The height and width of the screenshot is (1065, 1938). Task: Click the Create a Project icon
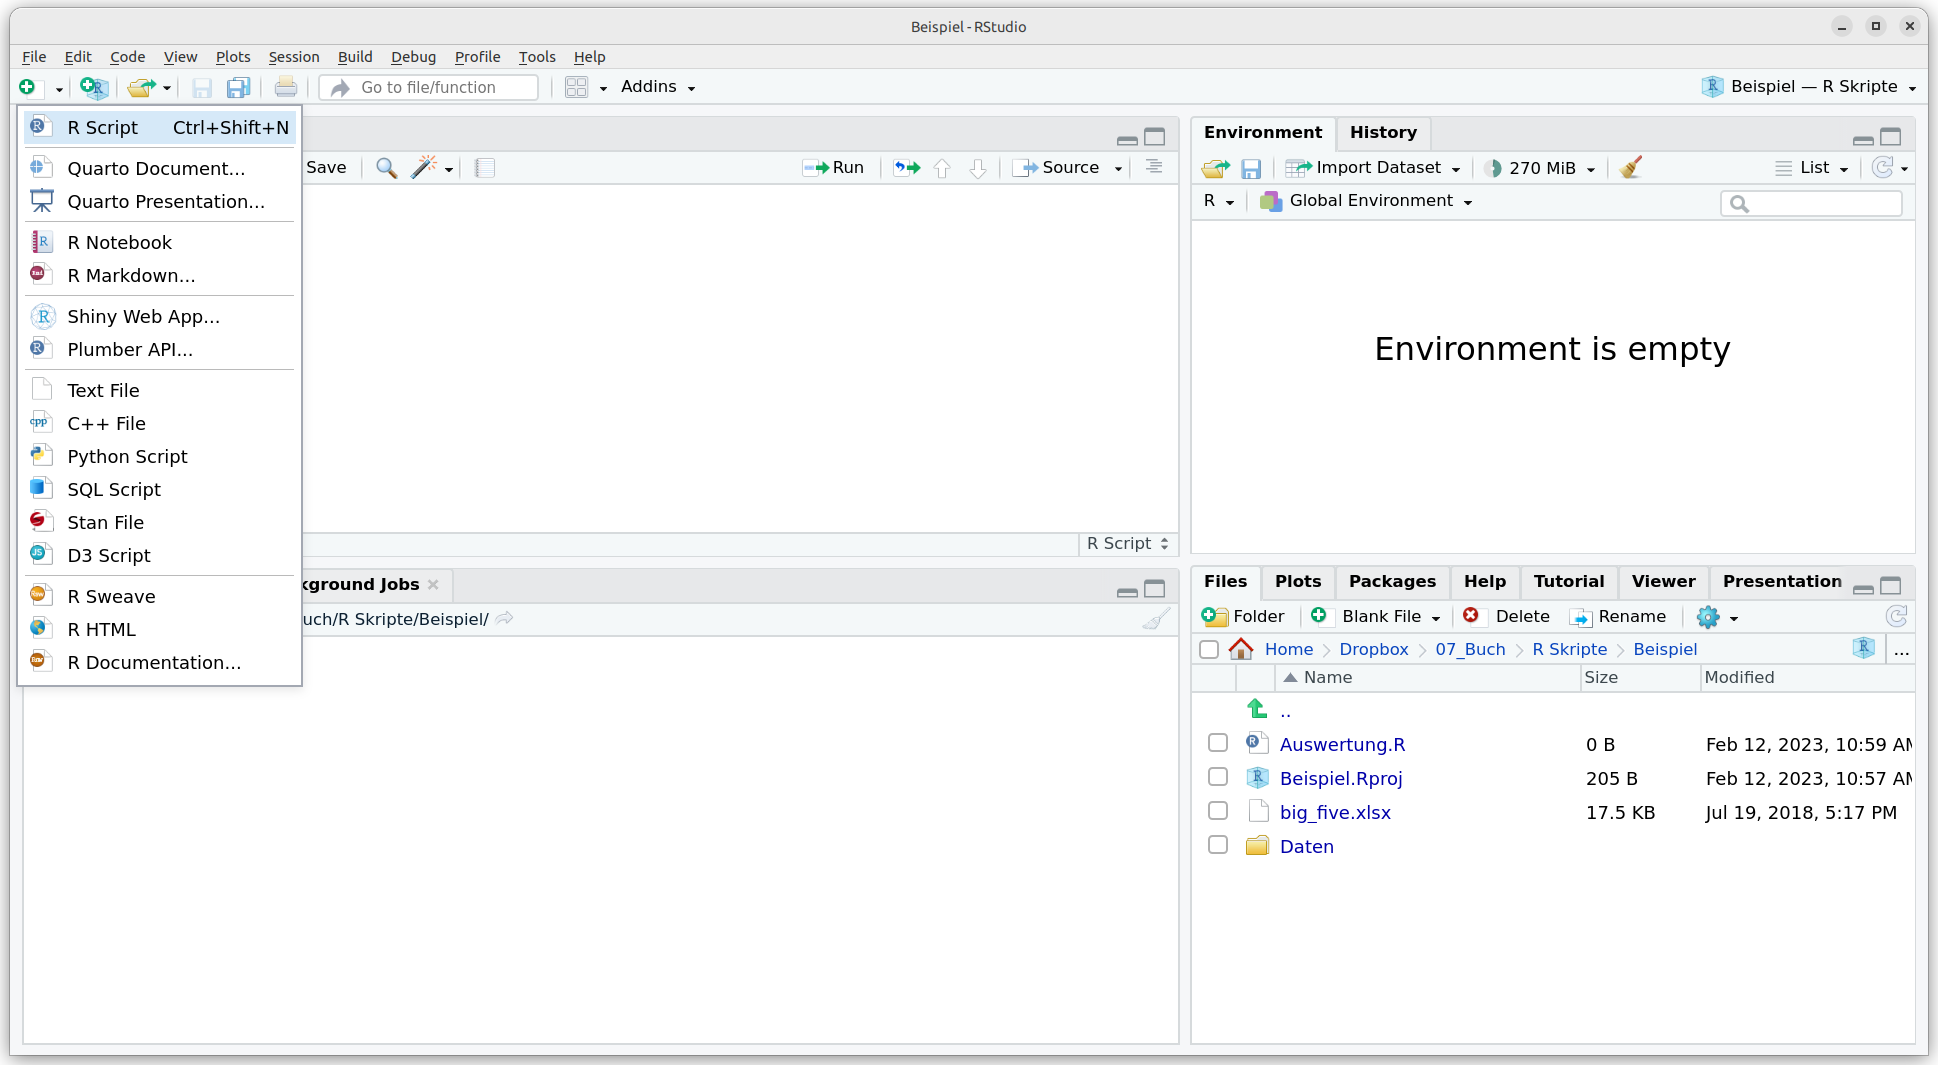[x=93, y=87]
